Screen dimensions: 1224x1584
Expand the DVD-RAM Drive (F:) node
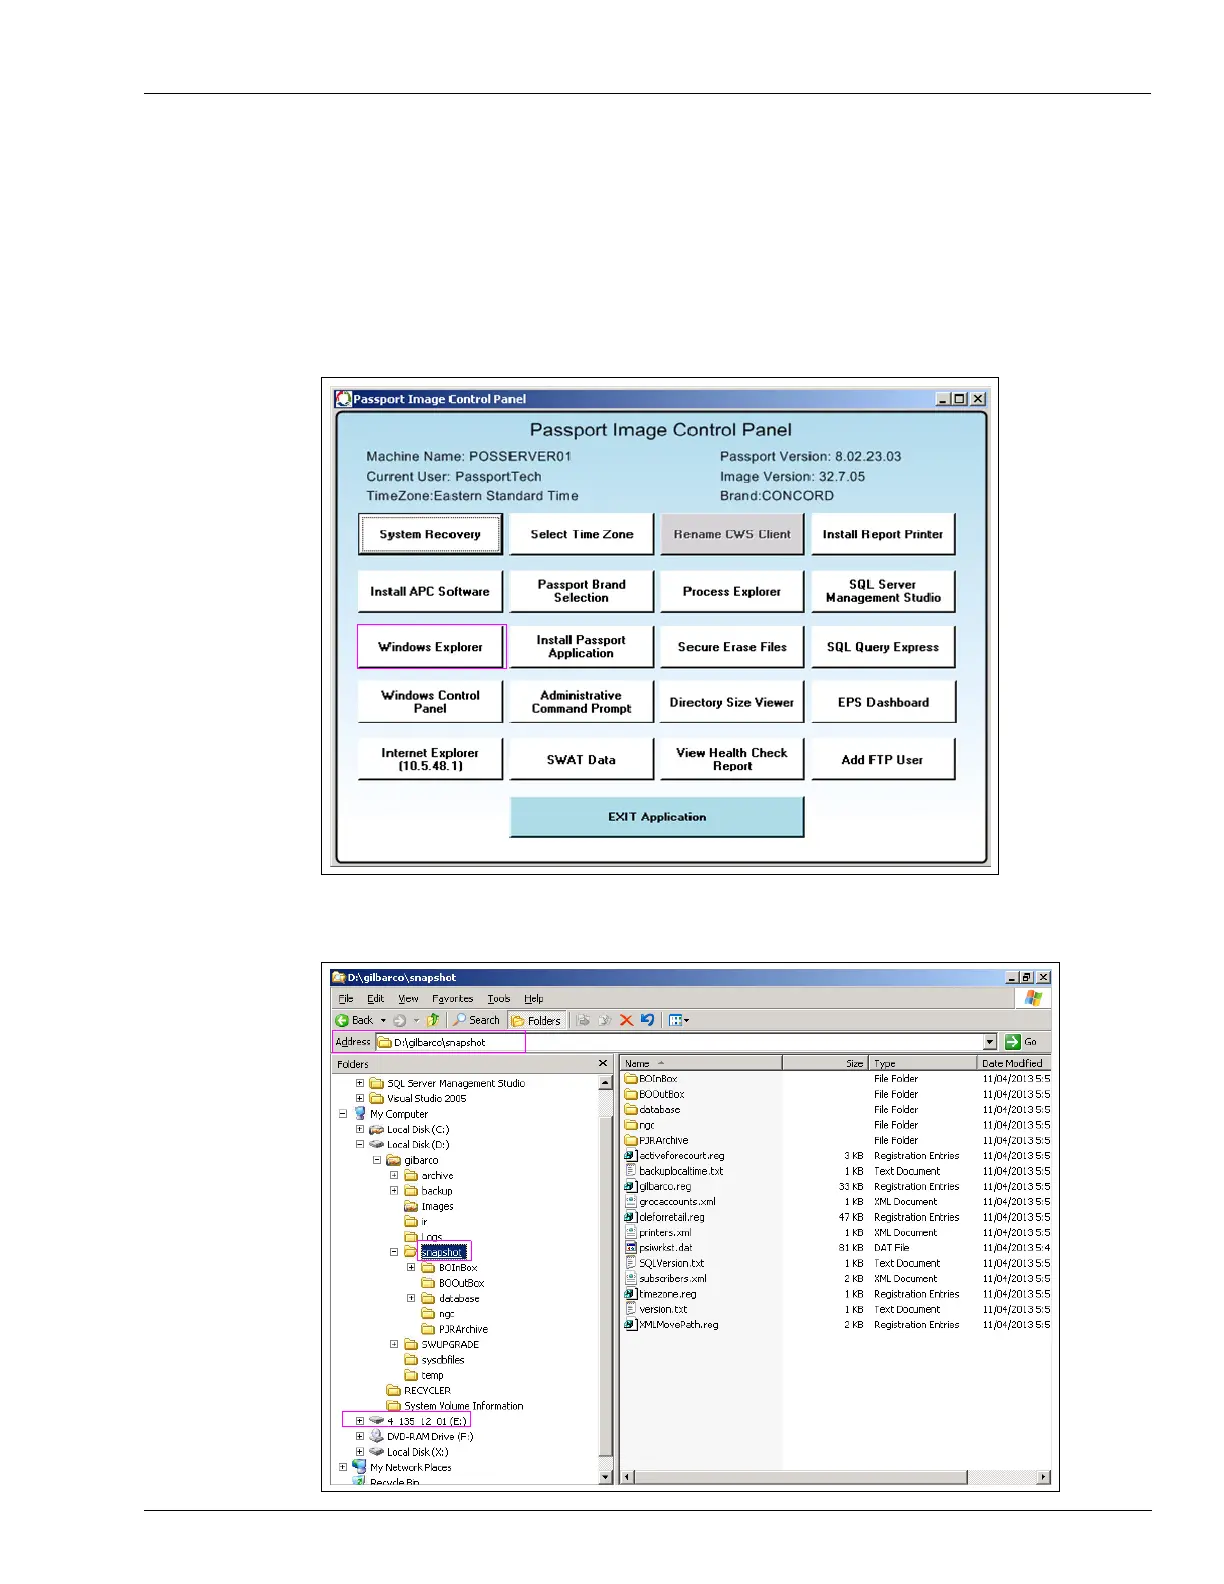tap(360, 1436)
